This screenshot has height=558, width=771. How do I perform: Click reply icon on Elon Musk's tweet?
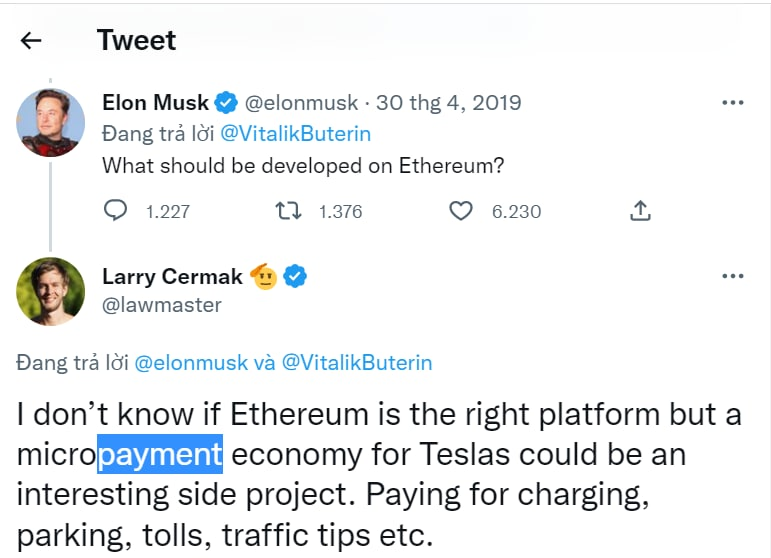116,211
